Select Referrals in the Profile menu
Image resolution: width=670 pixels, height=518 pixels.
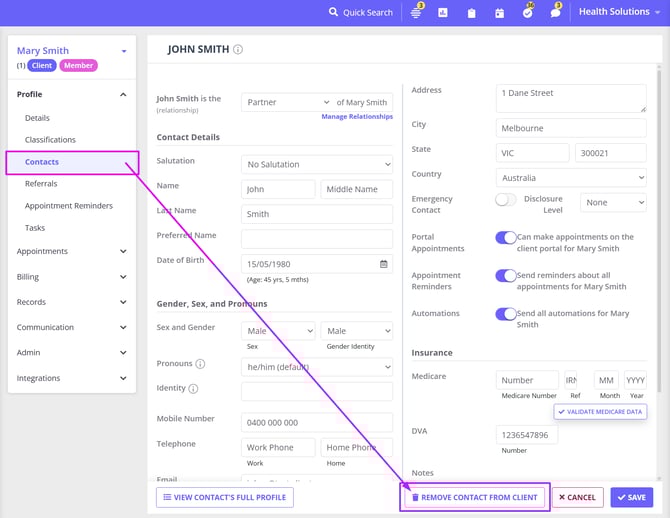[x=41, y=184]
